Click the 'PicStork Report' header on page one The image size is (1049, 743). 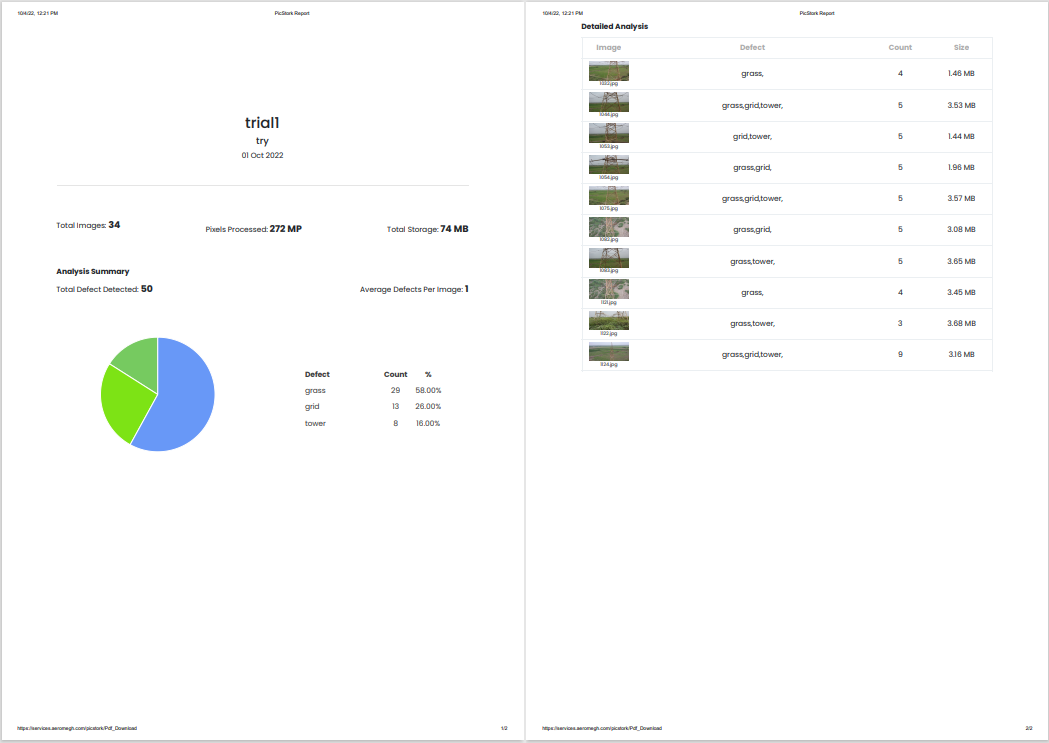point(292,13)
